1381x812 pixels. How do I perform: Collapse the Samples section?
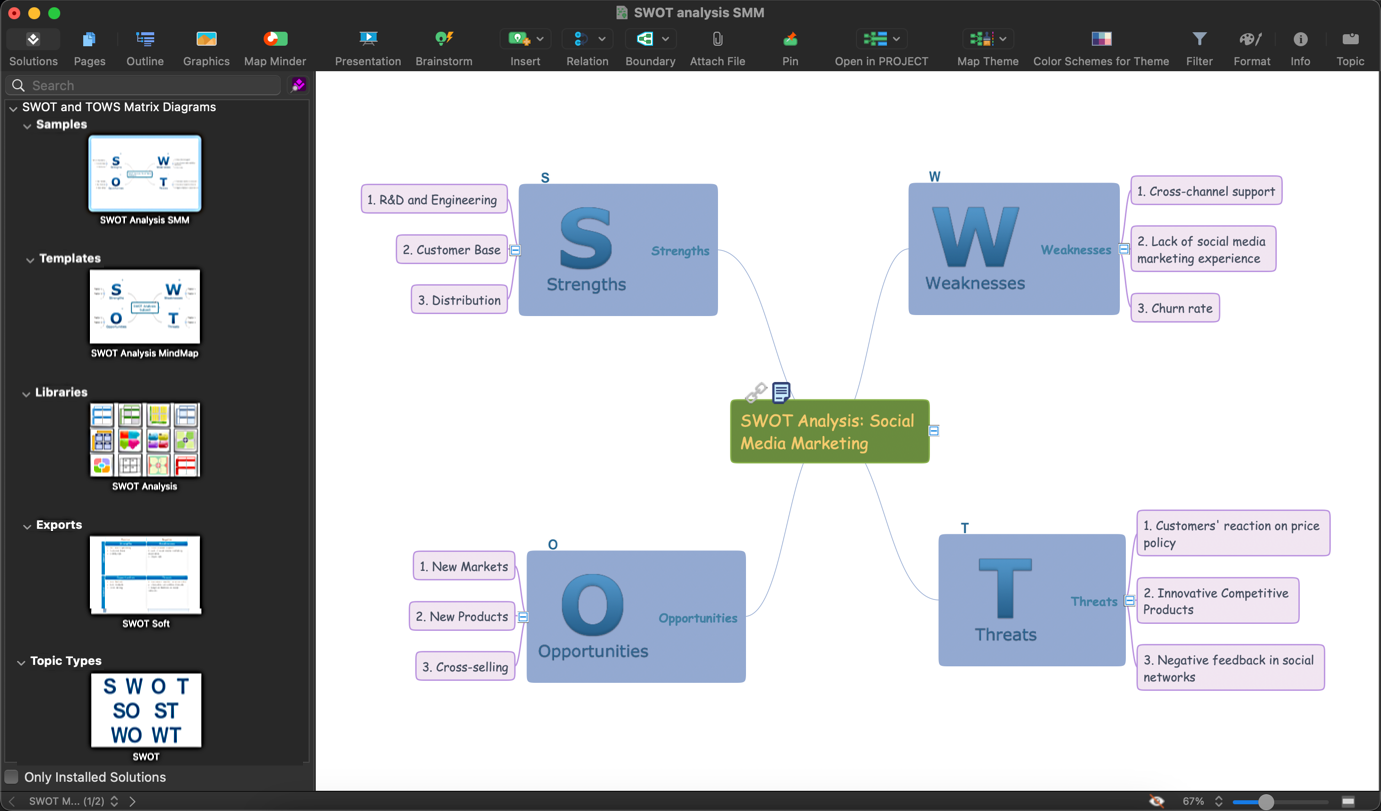point(27,126)
